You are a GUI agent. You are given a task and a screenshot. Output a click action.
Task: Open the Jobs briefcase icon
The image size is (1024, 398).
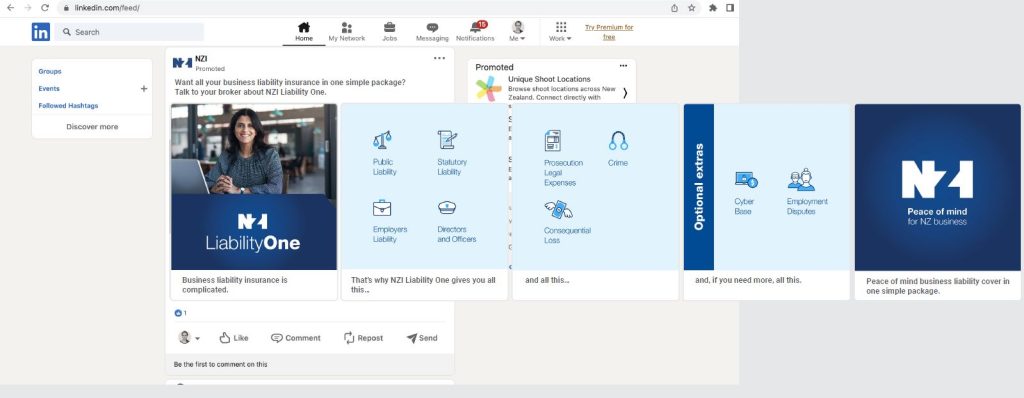389,27
